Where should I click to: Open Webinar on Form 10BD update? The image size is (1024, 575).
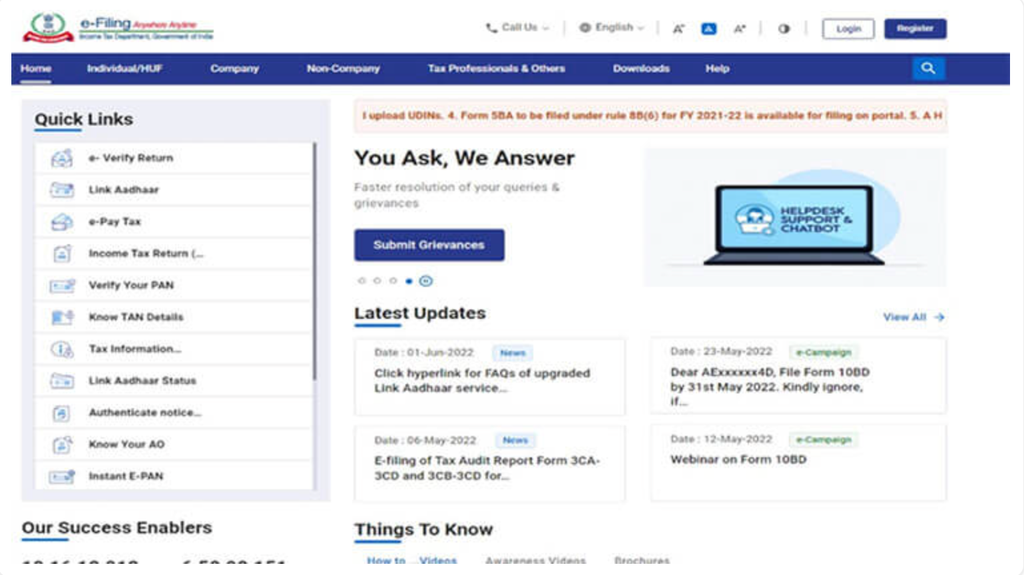click(798, 463)
